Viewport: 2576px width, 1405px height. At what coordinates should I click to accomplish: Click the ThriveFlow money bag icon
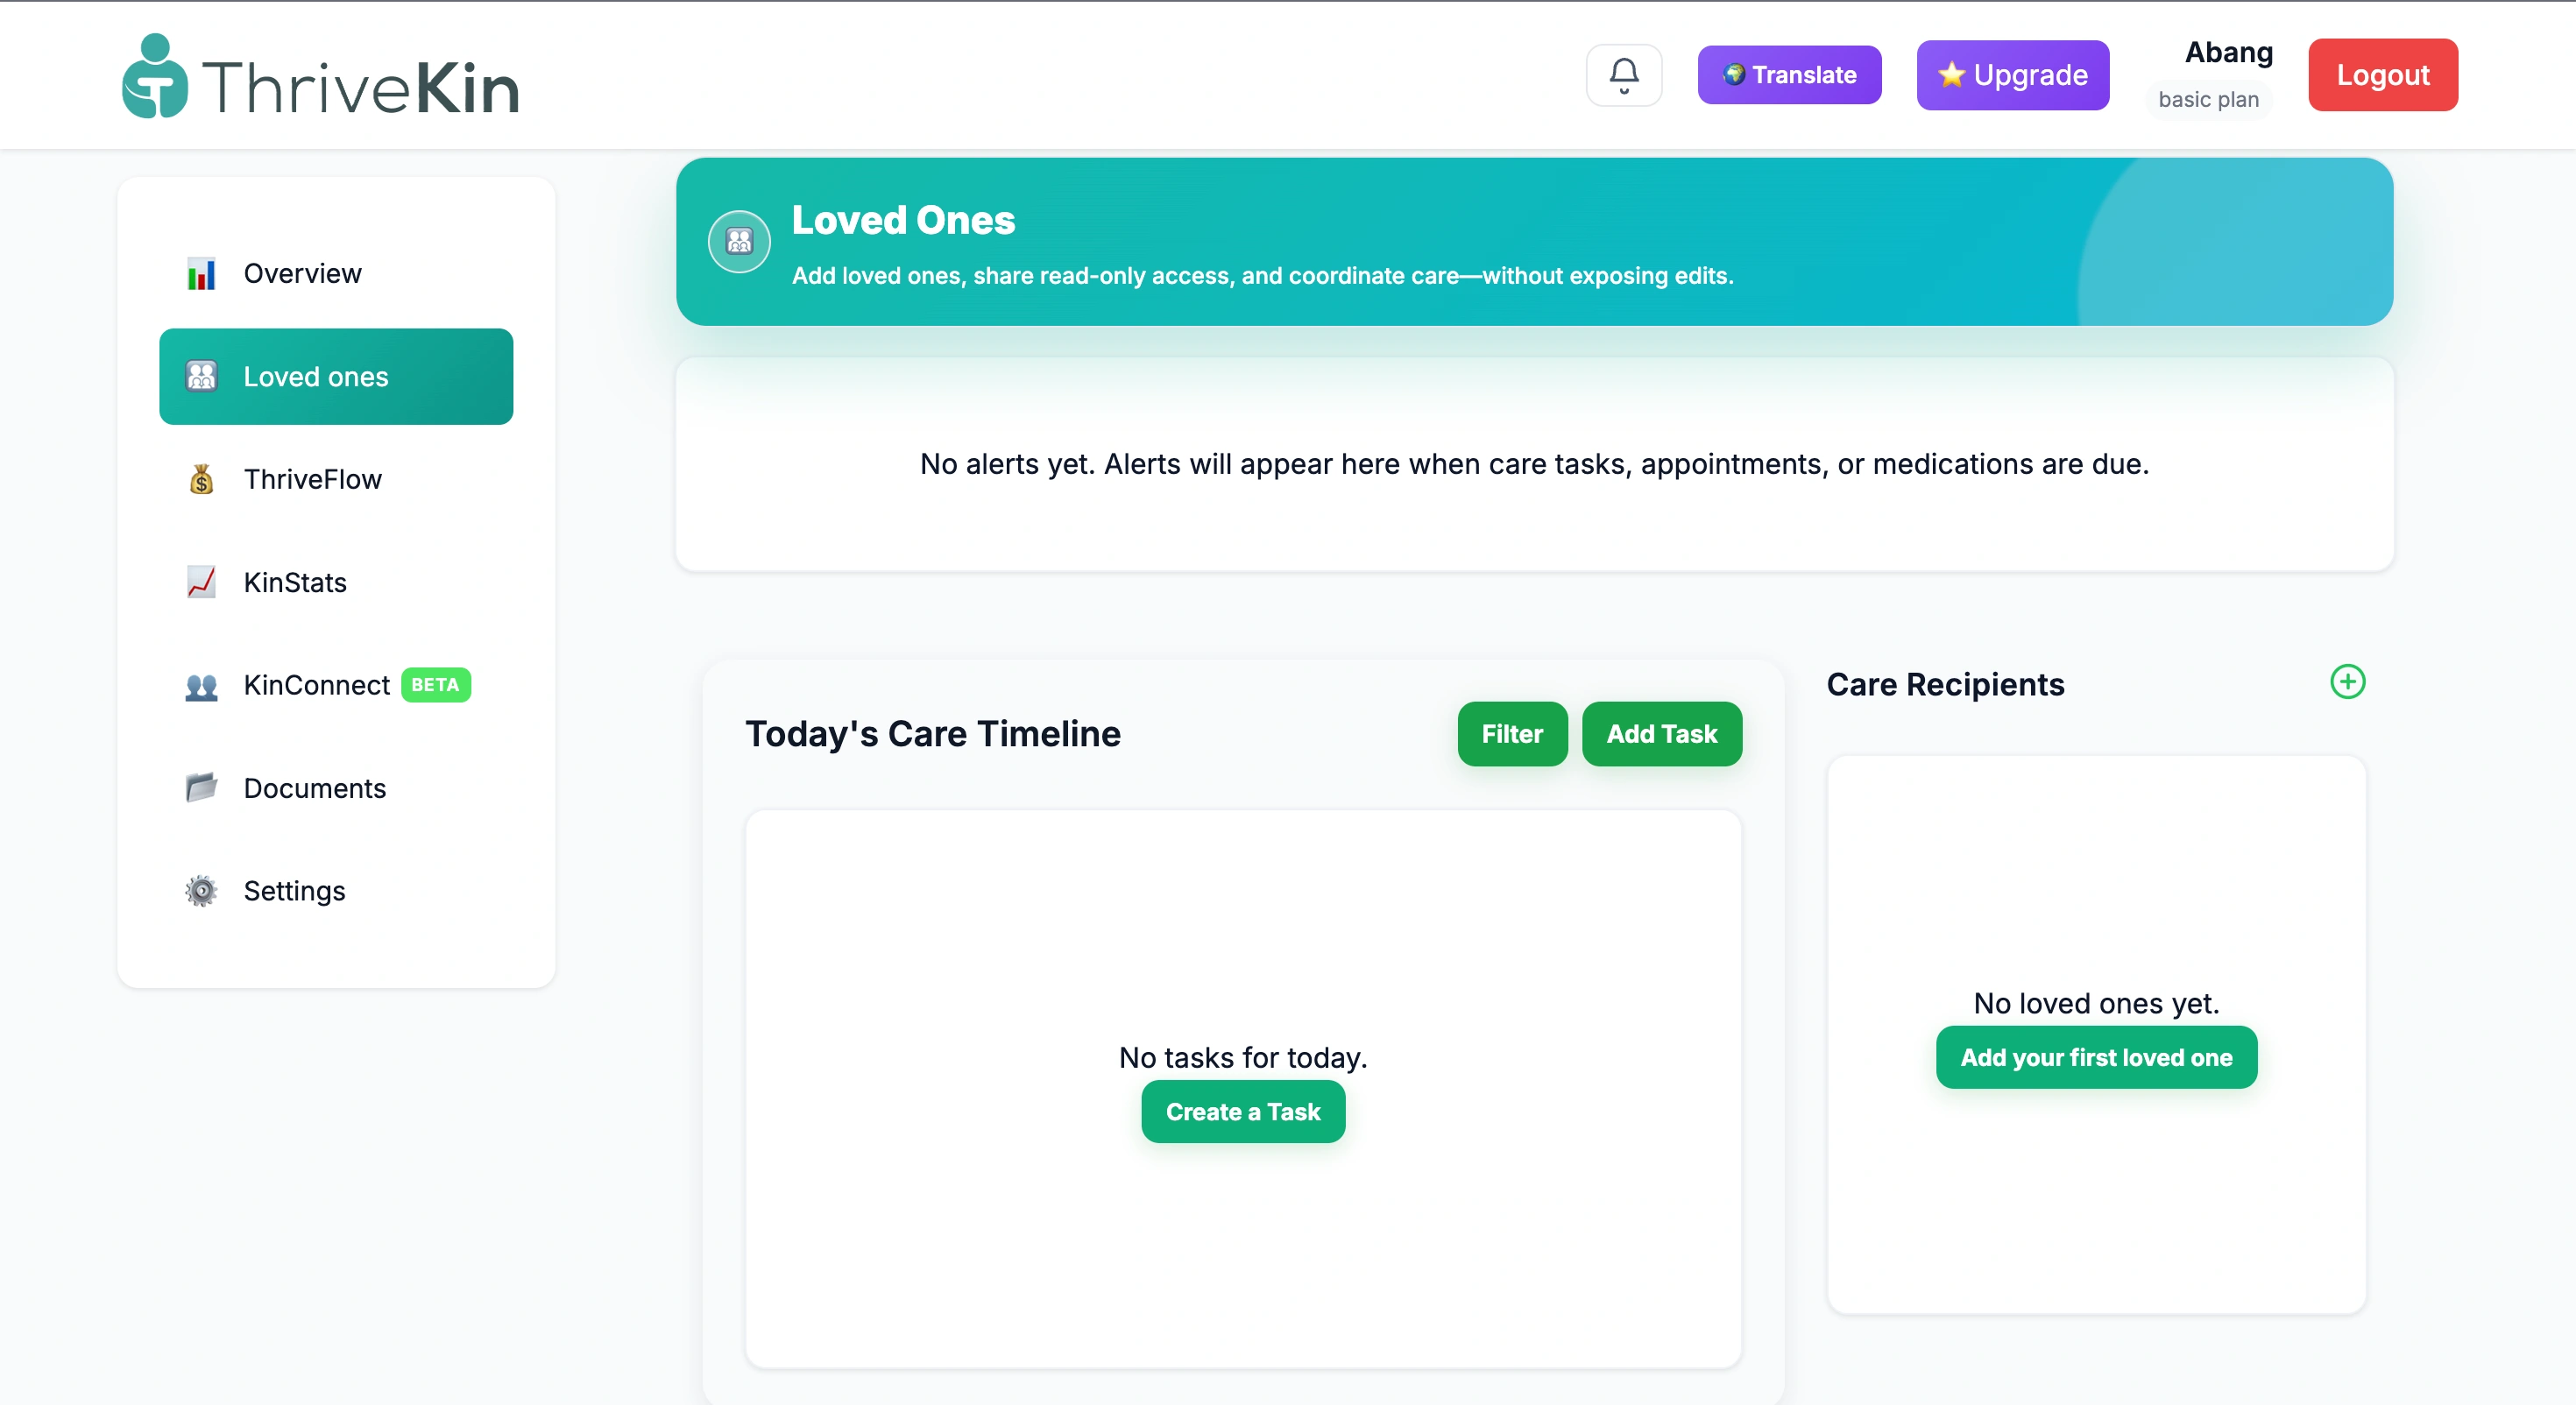click(x=201, y=480)
